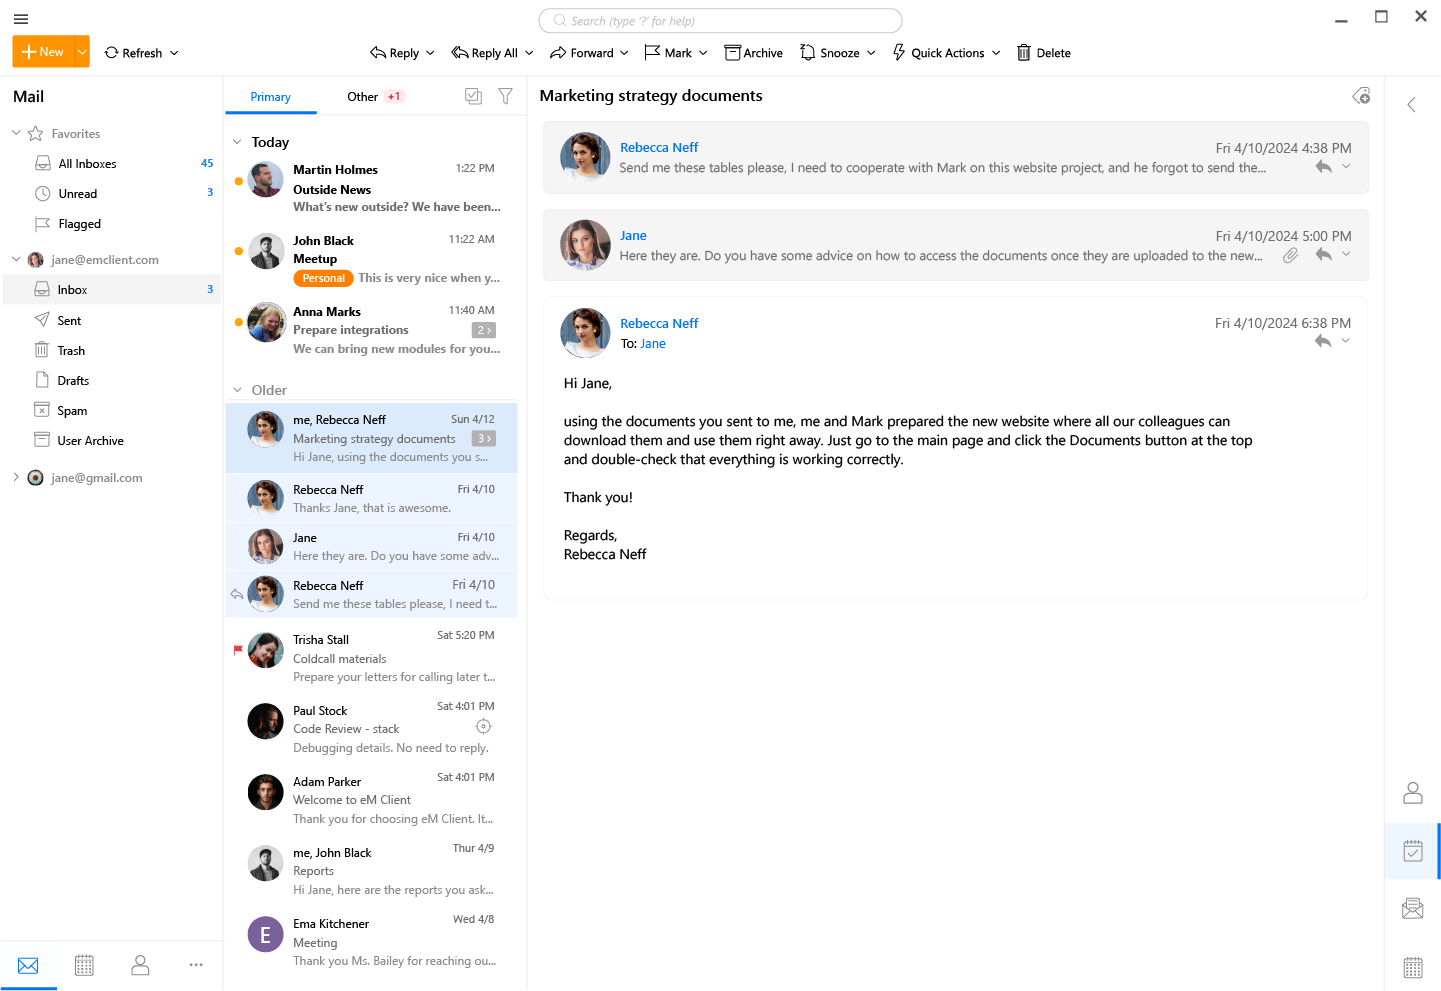This screenshot has width=1441, height=991.
Task: Open the hamburger menu
Action: [20, 18]
